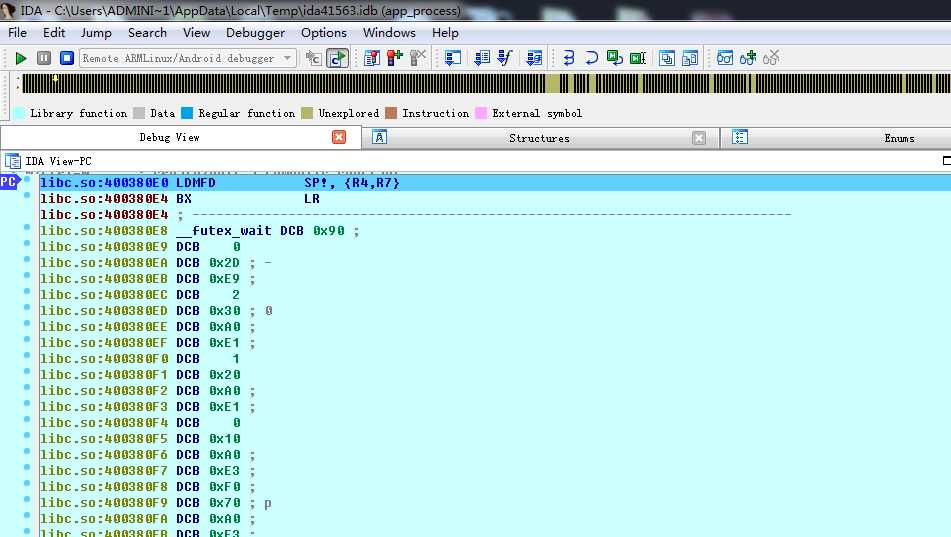Image resolution: width=951 pixels, height=537 pixels.
Task: Click the __futex_wait label
Action: [224, 231]
